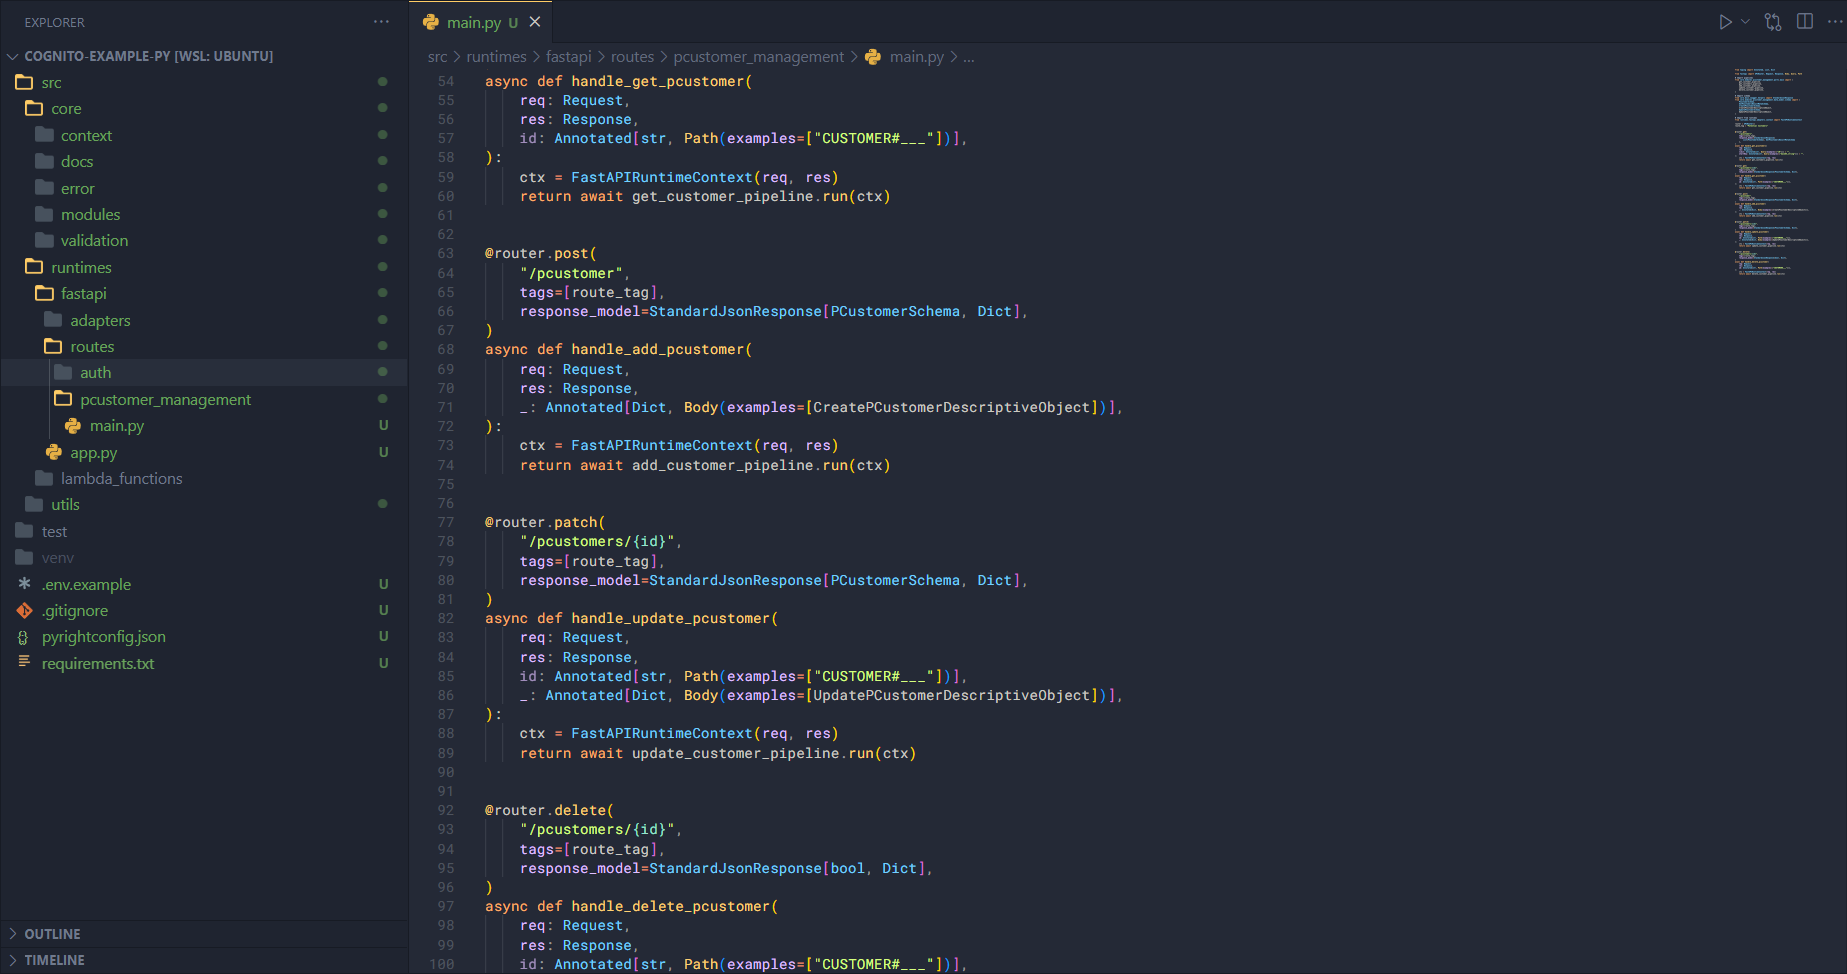
Task: Expand the TIMELINE panel
Action: pyautogui.click(x=54, y=960)
